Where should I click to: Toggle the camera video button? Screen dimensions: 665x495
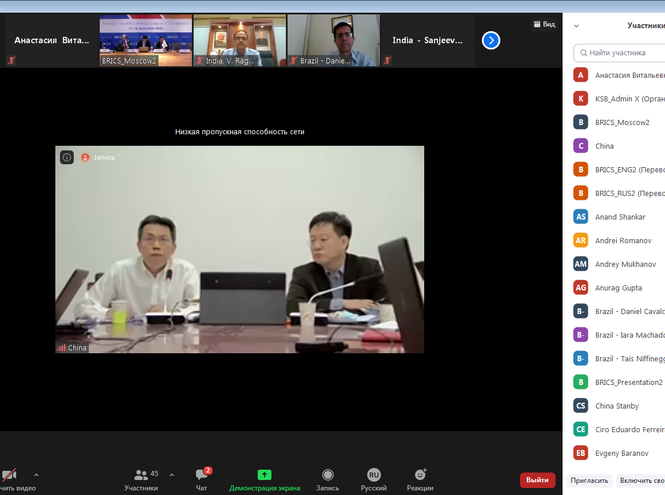10,476
